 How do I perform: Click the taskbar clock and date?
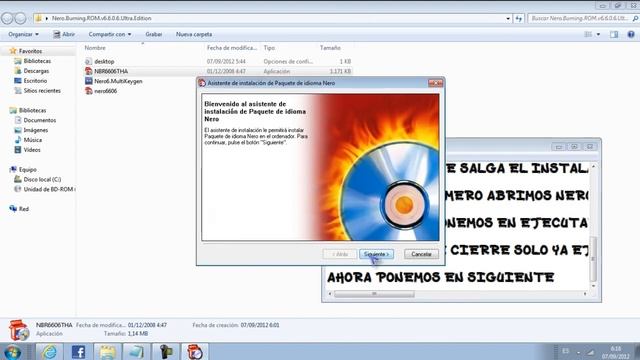click(x=615, y=352)
